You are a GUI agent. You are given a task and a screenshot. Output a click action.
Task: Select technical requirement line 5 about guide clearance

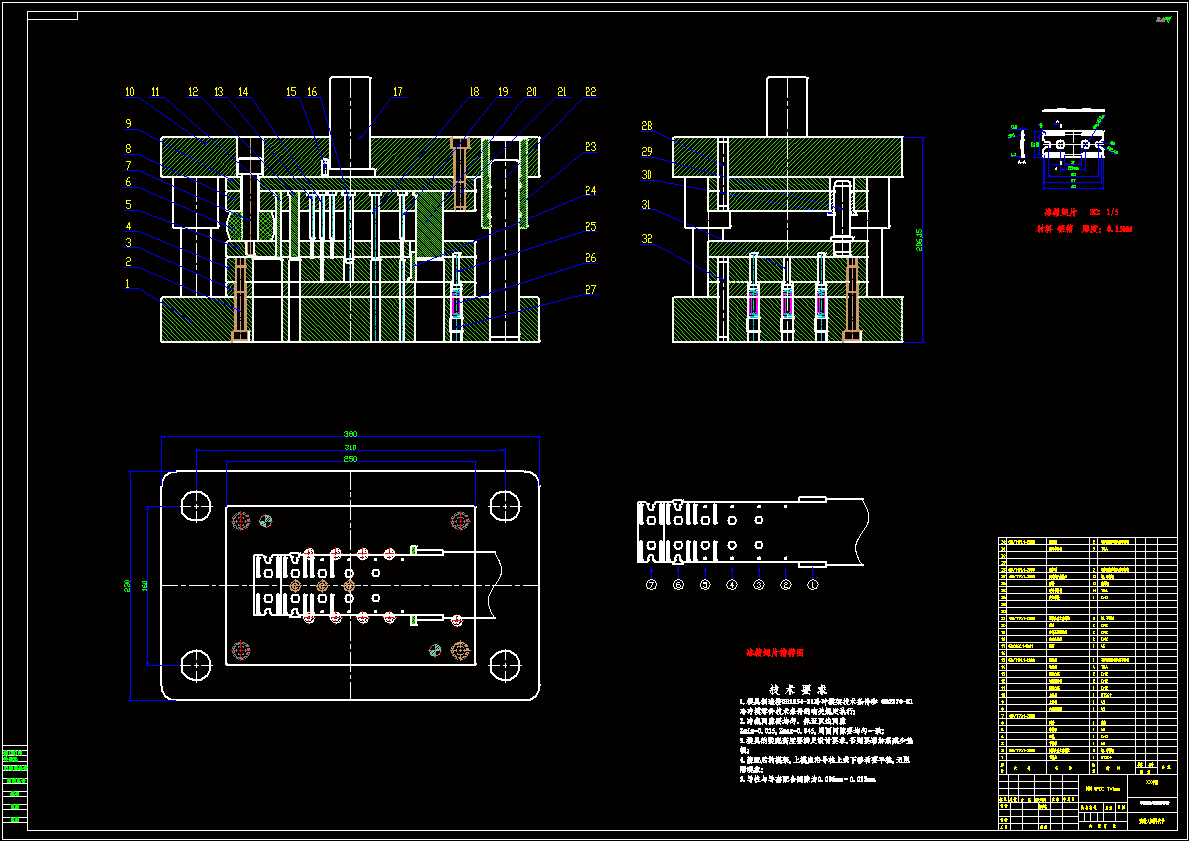(x=808, y=779)
